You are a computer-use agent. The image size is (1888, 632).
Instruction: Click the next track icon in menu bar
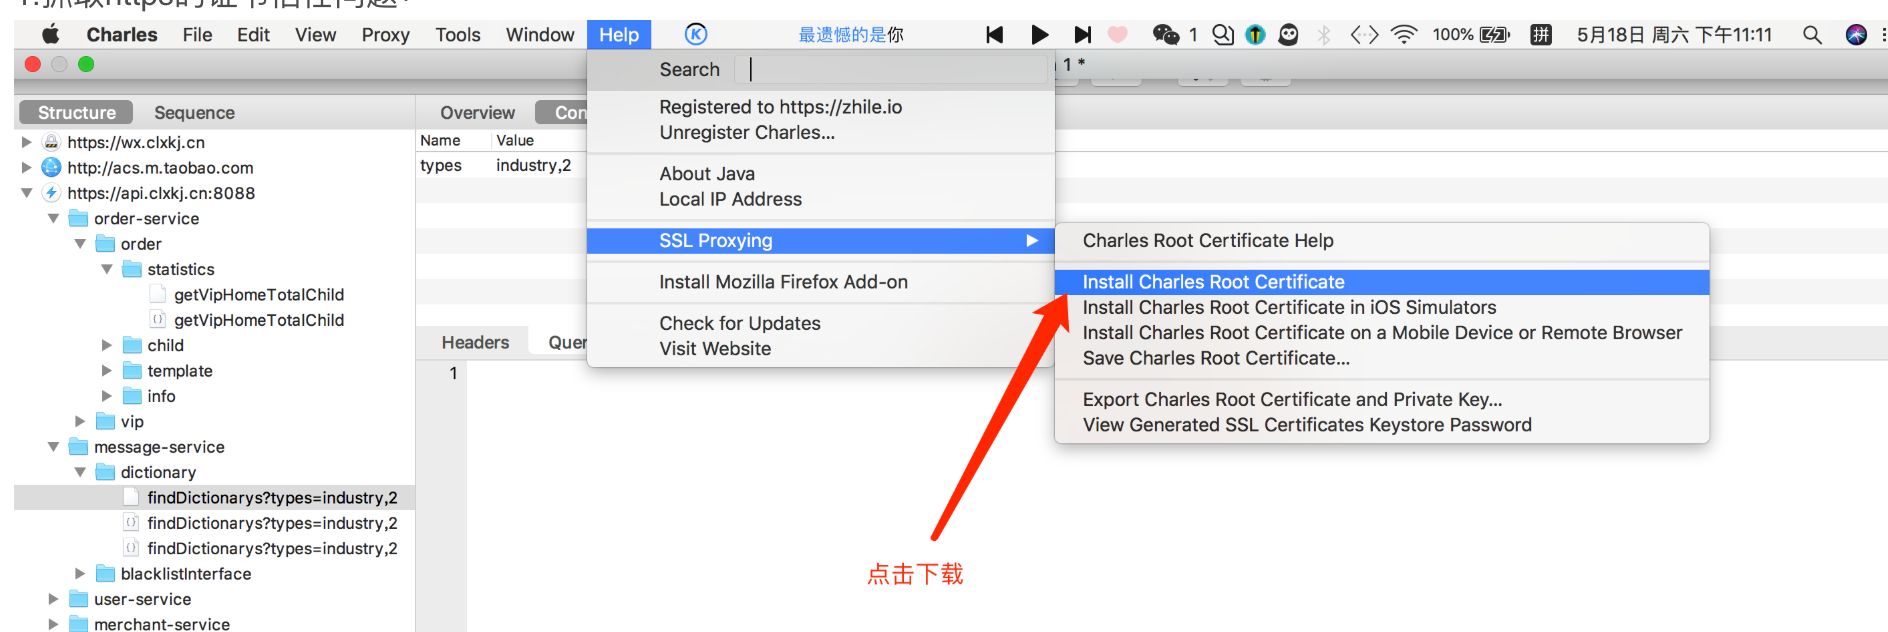[x=1082, y=35]
